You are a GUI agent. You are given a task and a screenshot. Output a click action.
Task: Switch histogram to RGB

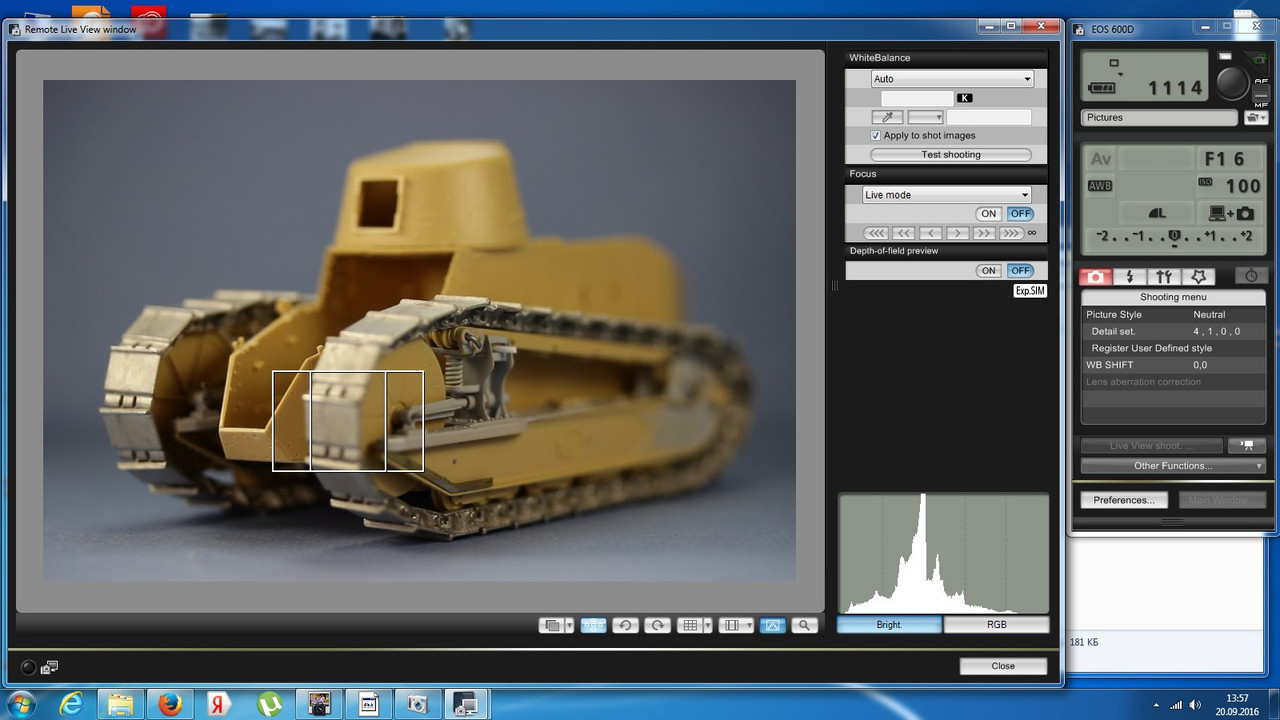coord(997,625)
